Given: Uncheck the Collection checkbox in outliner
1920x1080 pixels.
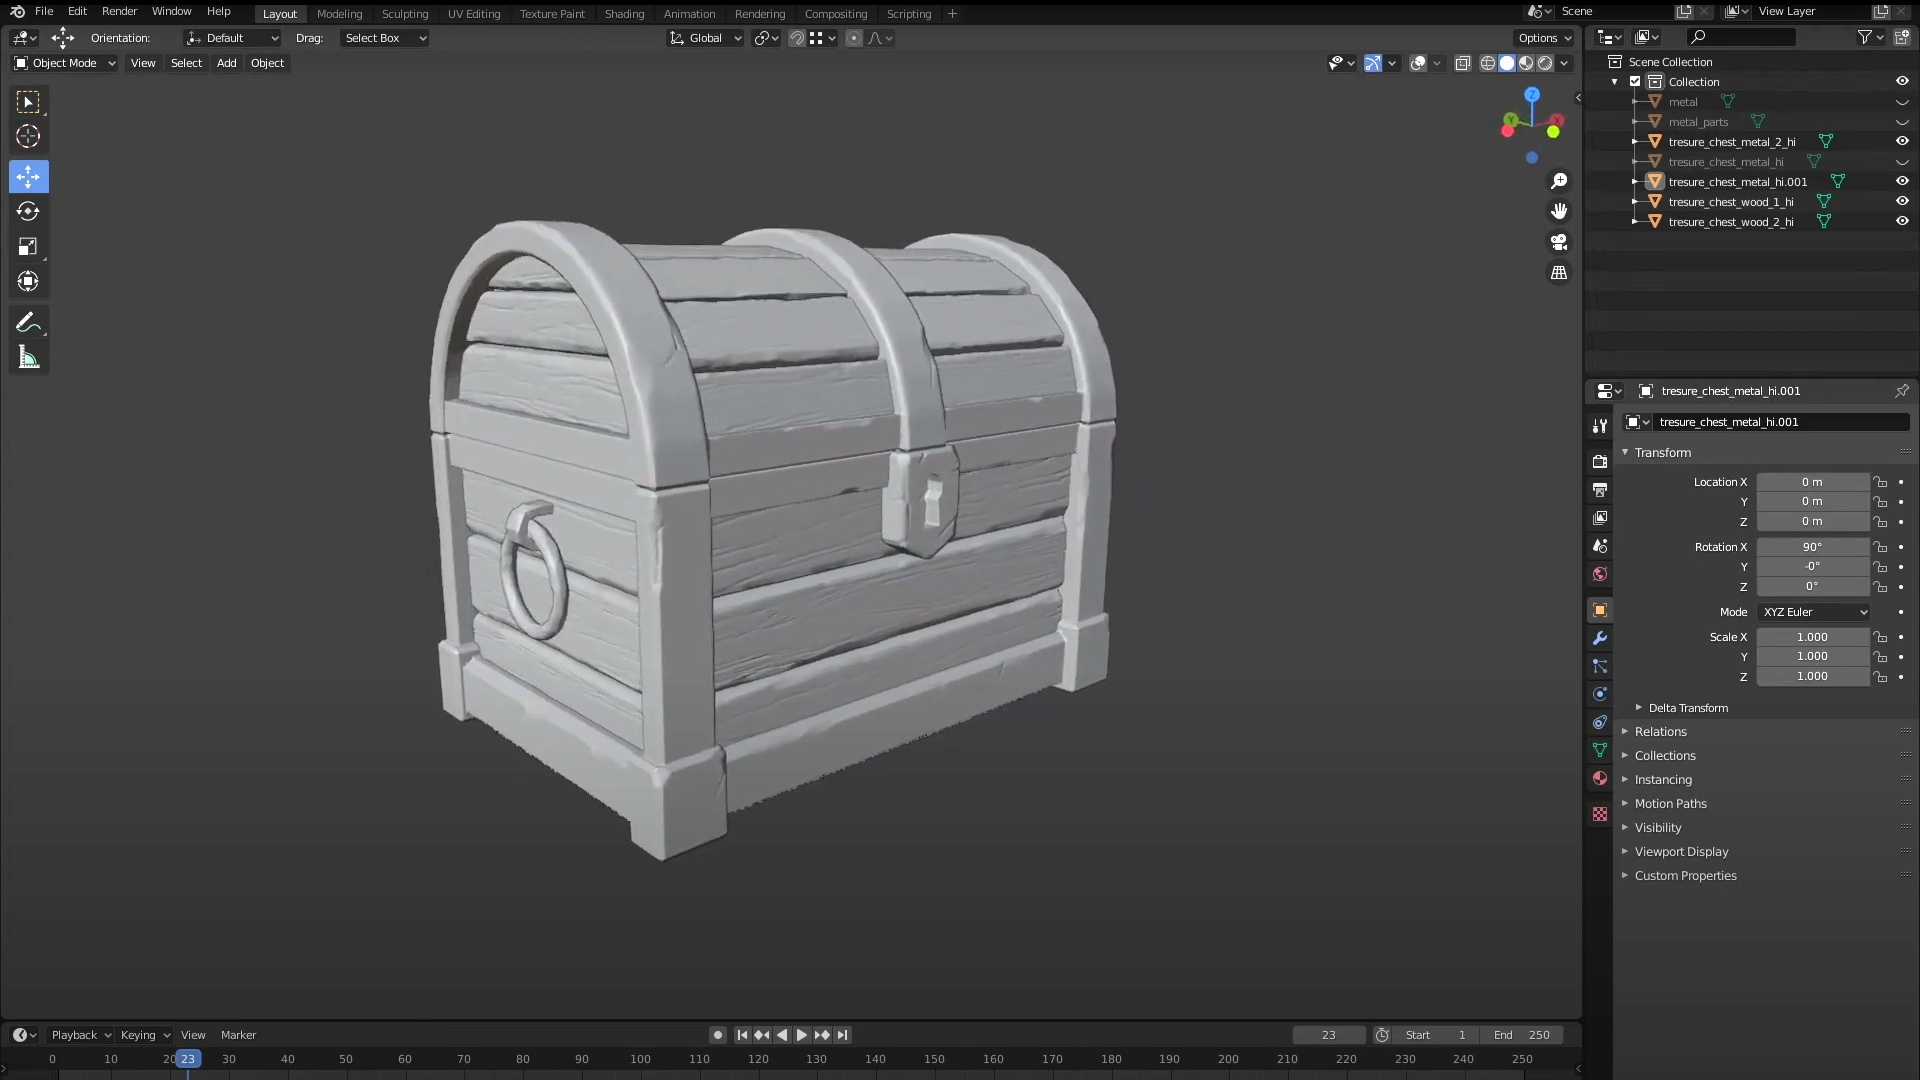Looking at the screenshot, I should pos(1635,82).
